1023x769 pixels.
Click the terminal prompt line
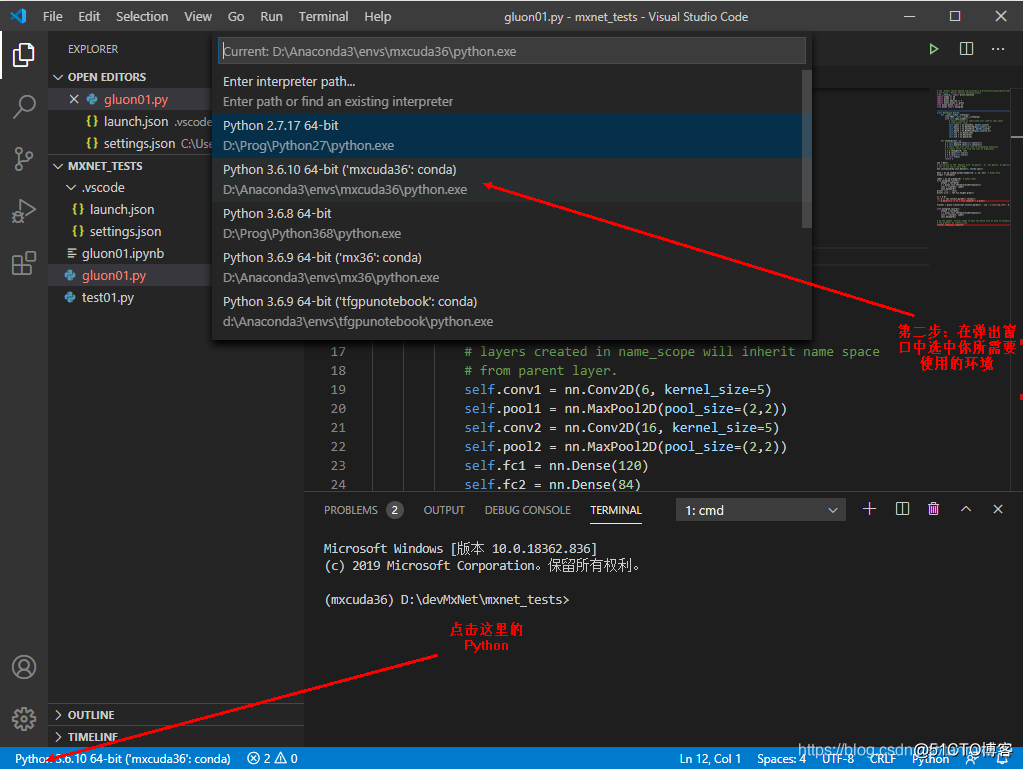point(446,599)
